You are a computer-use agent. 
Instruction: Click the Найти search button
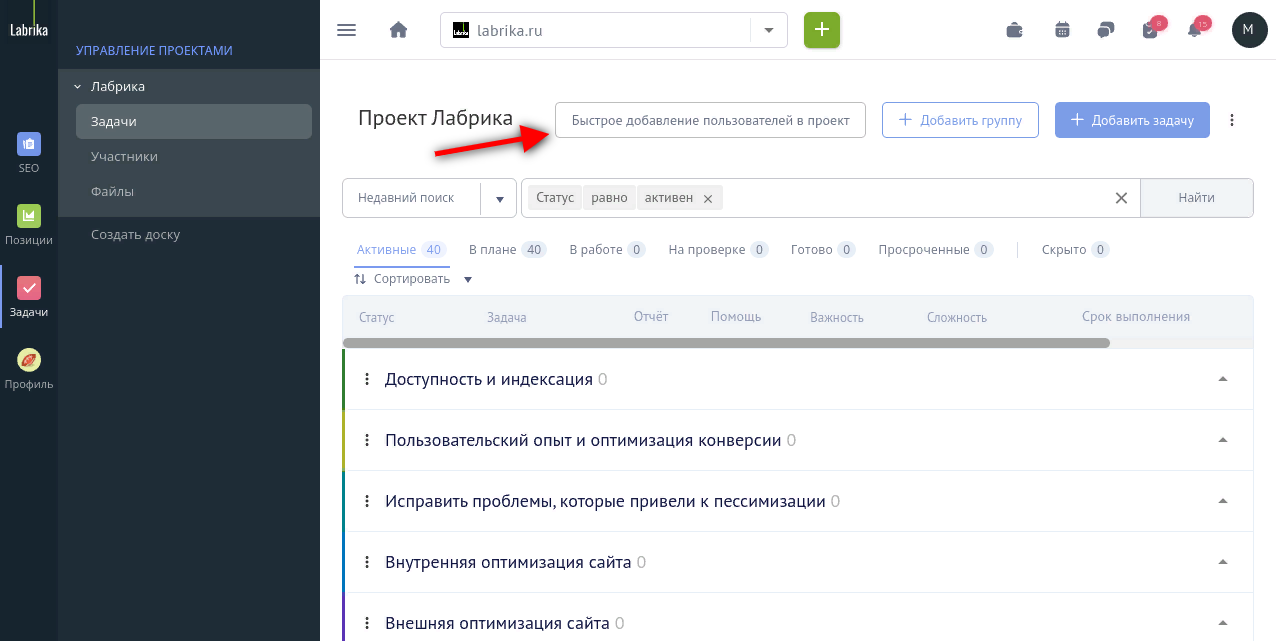point(1196,198)
